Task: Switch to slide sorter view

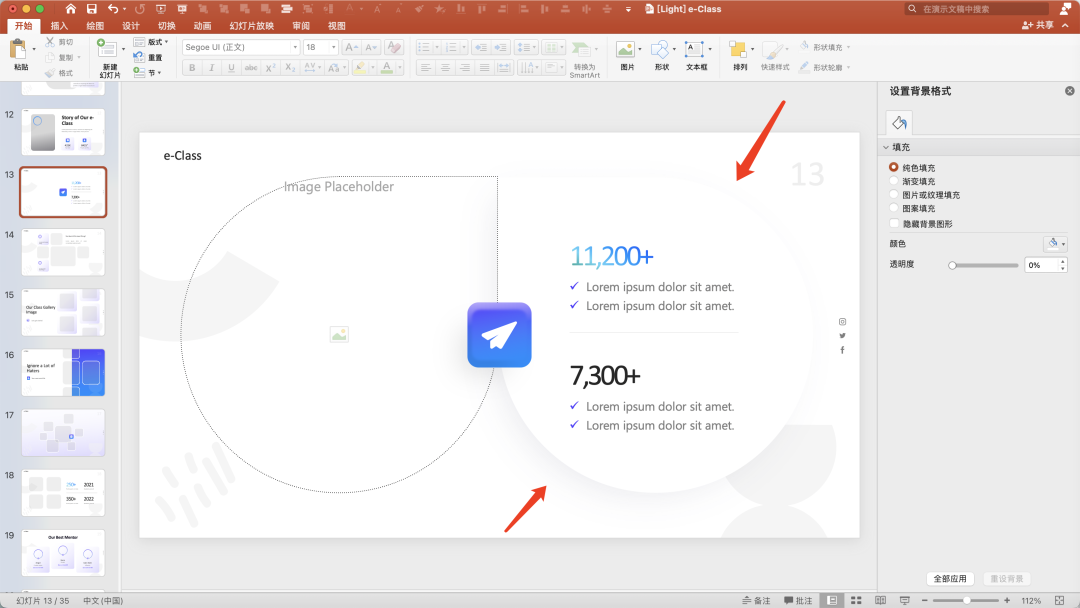Action: (856, 600)
